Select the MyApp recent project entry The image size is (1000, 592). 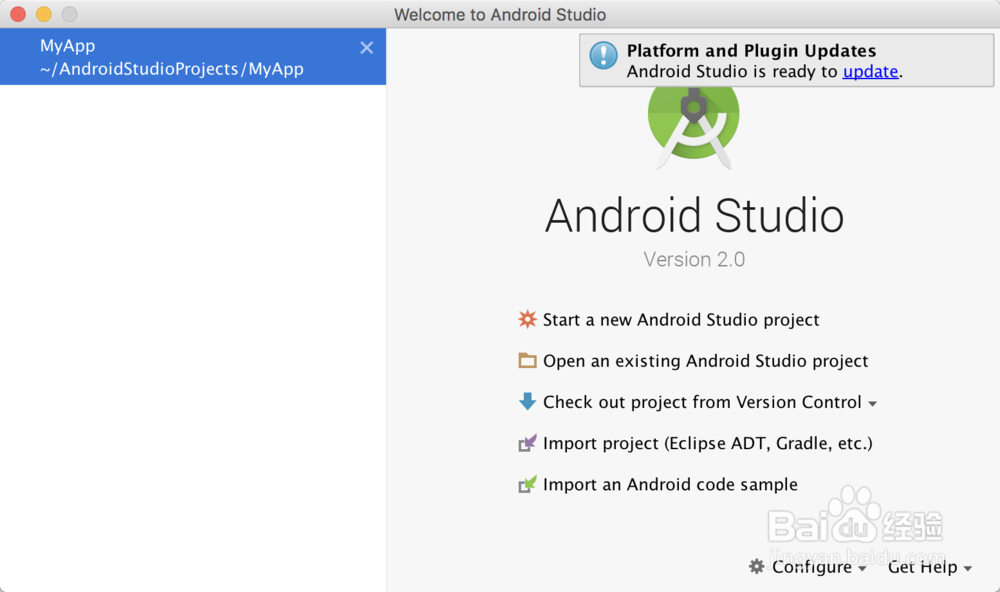pyautogui.click(x=150, y=57)
